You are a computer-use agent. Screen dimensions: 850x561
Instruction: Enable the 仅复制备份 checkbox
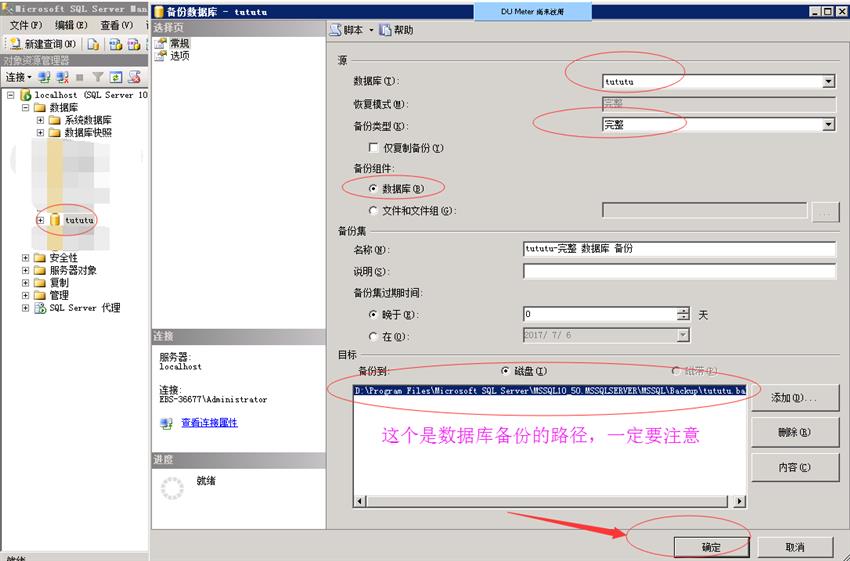pyautogui.click(x=374, y=148)
